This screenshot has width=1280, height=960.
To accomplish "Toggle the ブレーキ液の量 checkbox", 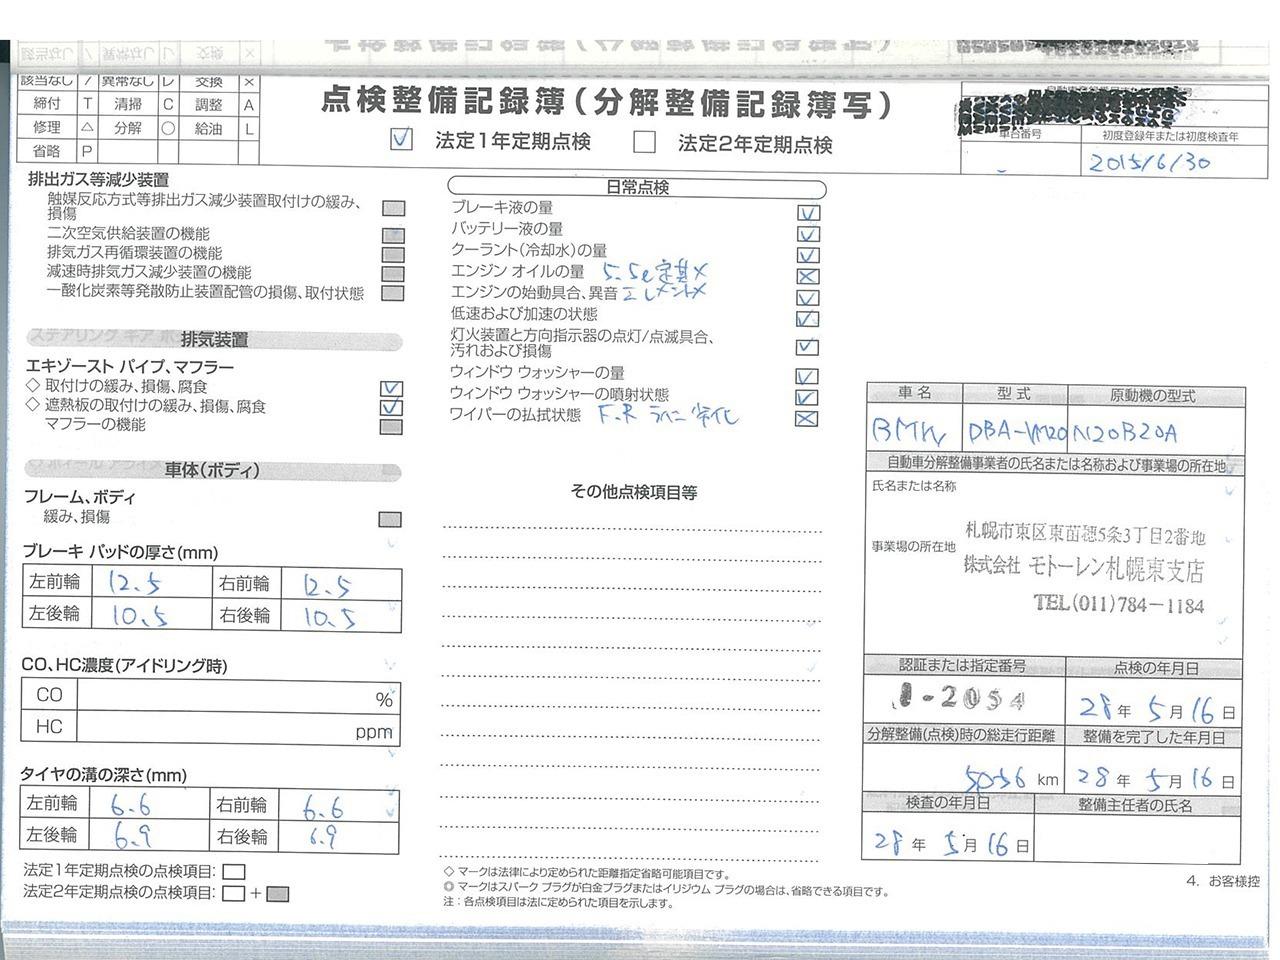I will (808, 213).
